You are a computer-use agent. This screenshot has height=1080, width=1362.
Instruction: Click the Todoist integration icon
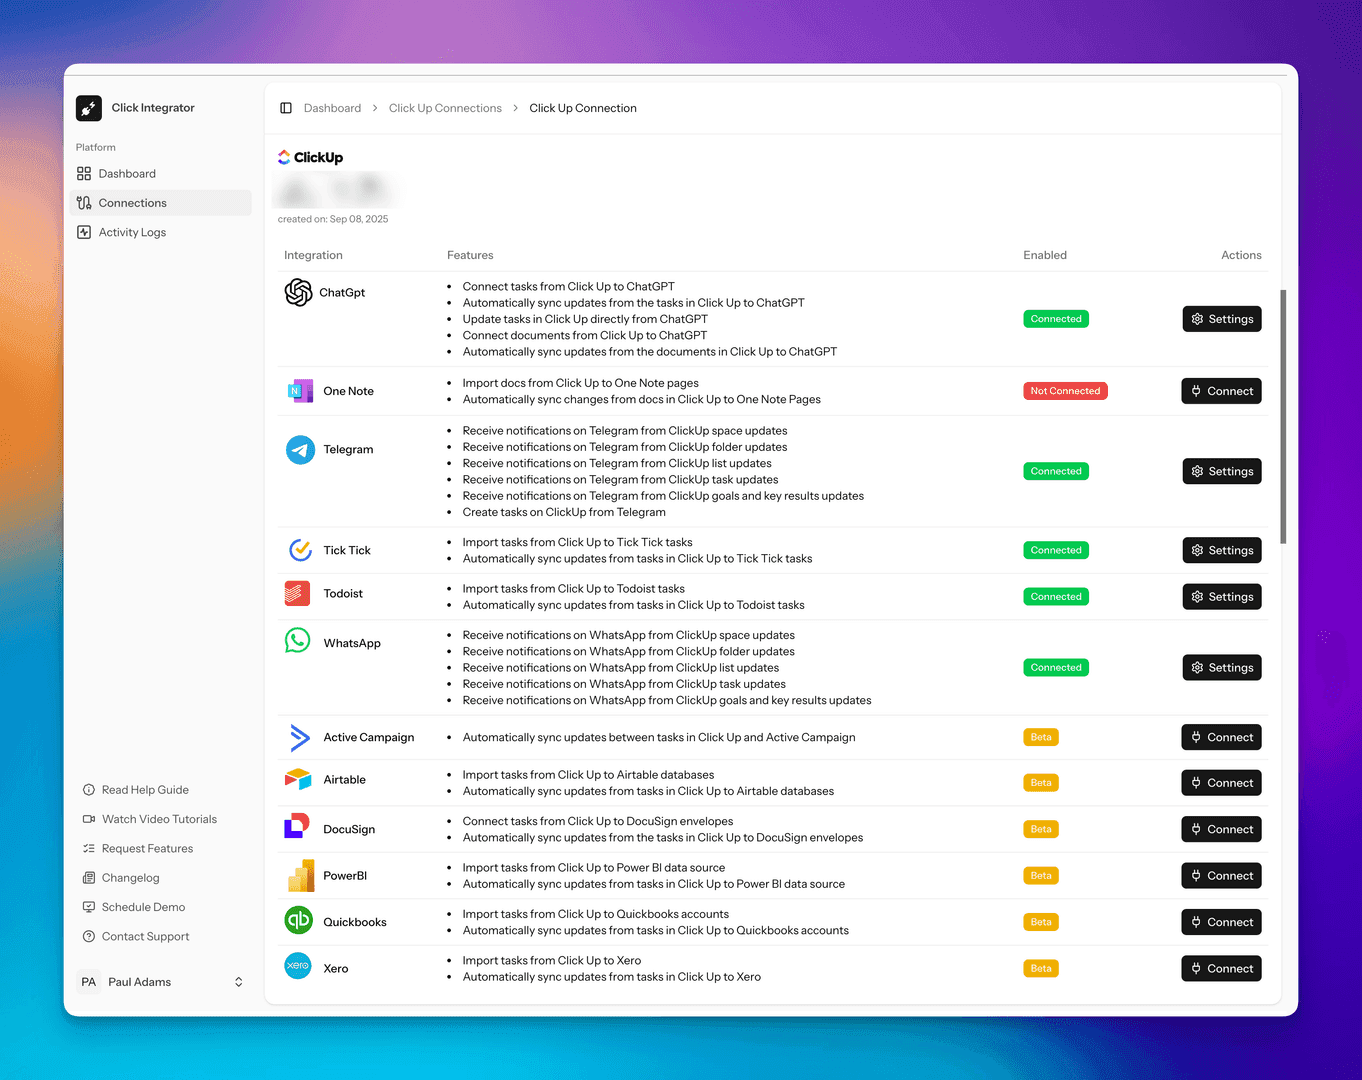[297, 592]
